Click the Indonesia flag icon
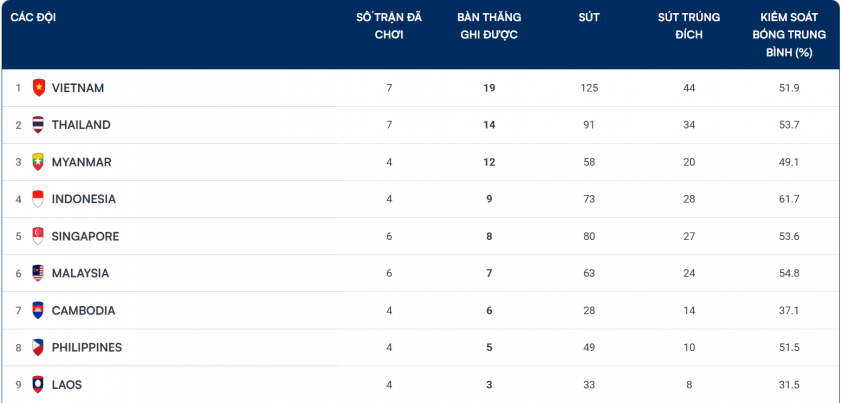This screenshot has height=403, width=842. 38,199
